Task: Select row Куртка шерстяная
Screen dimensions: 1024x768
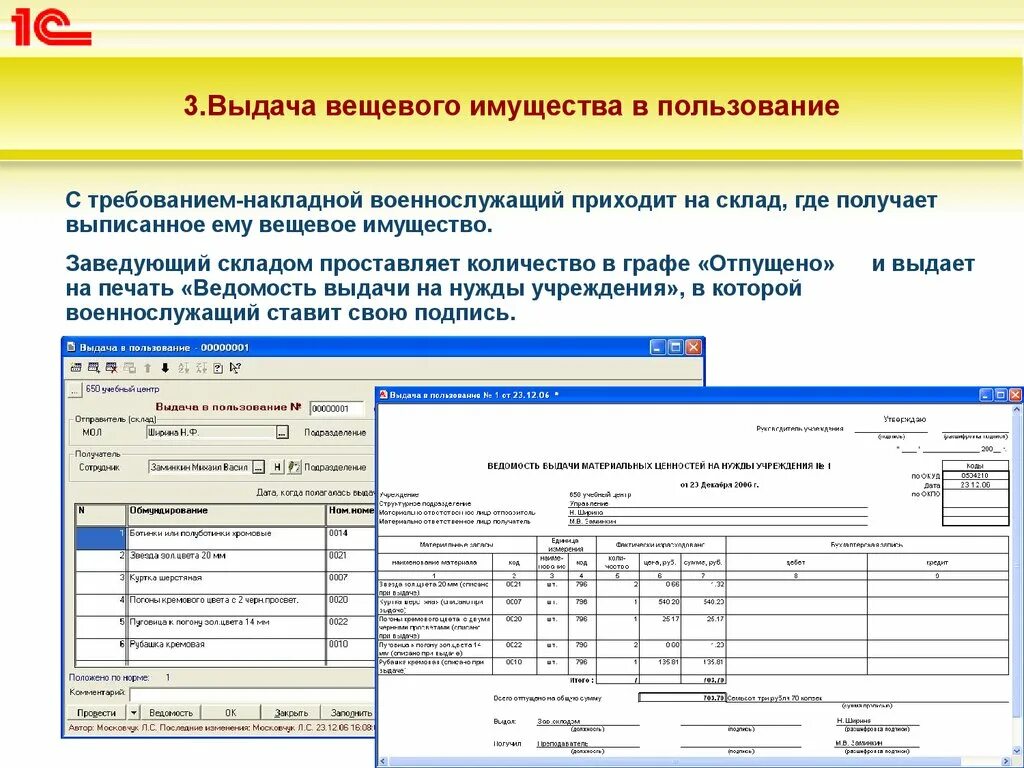Action: coord(225,582)
